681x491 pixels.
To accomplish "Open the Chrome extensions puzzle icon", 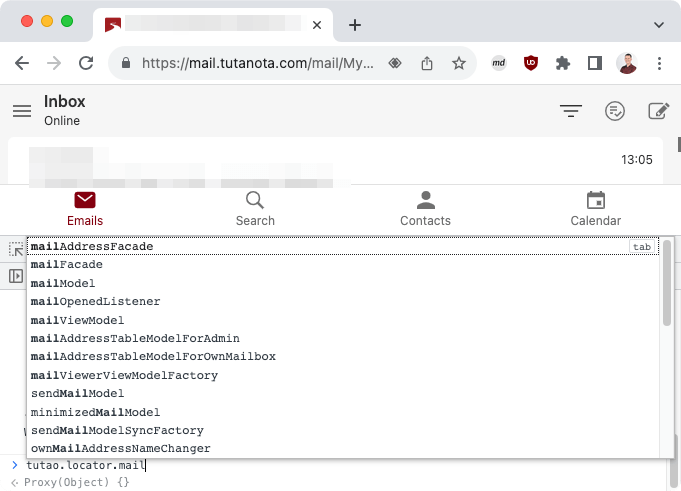I will [x=562, y=63].
